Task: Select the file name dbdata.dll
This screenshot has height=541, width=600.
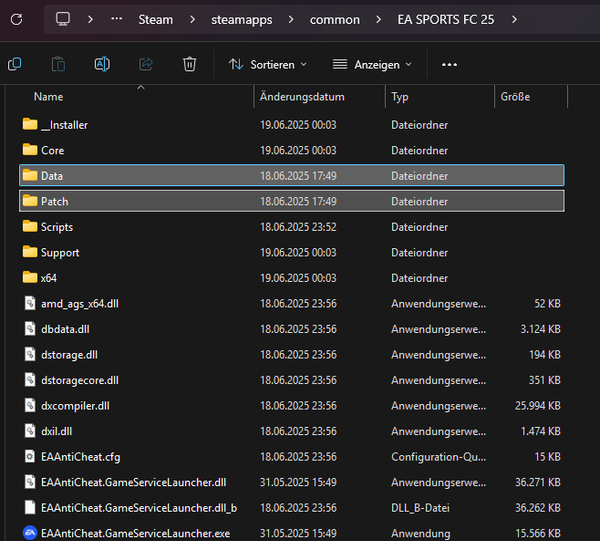Action: click(65, 329)
